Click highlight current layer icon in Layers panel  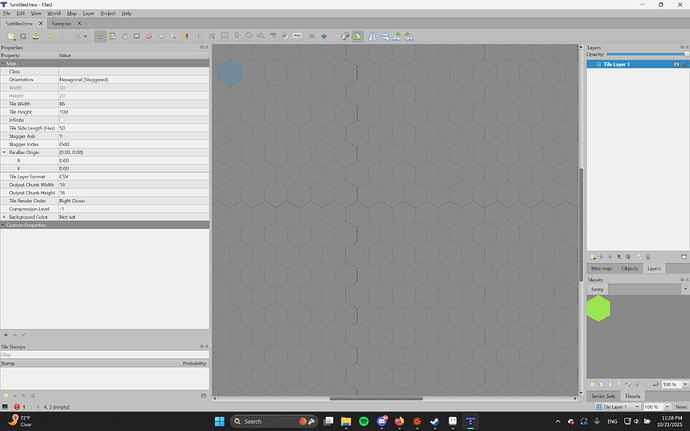[683, 257]
